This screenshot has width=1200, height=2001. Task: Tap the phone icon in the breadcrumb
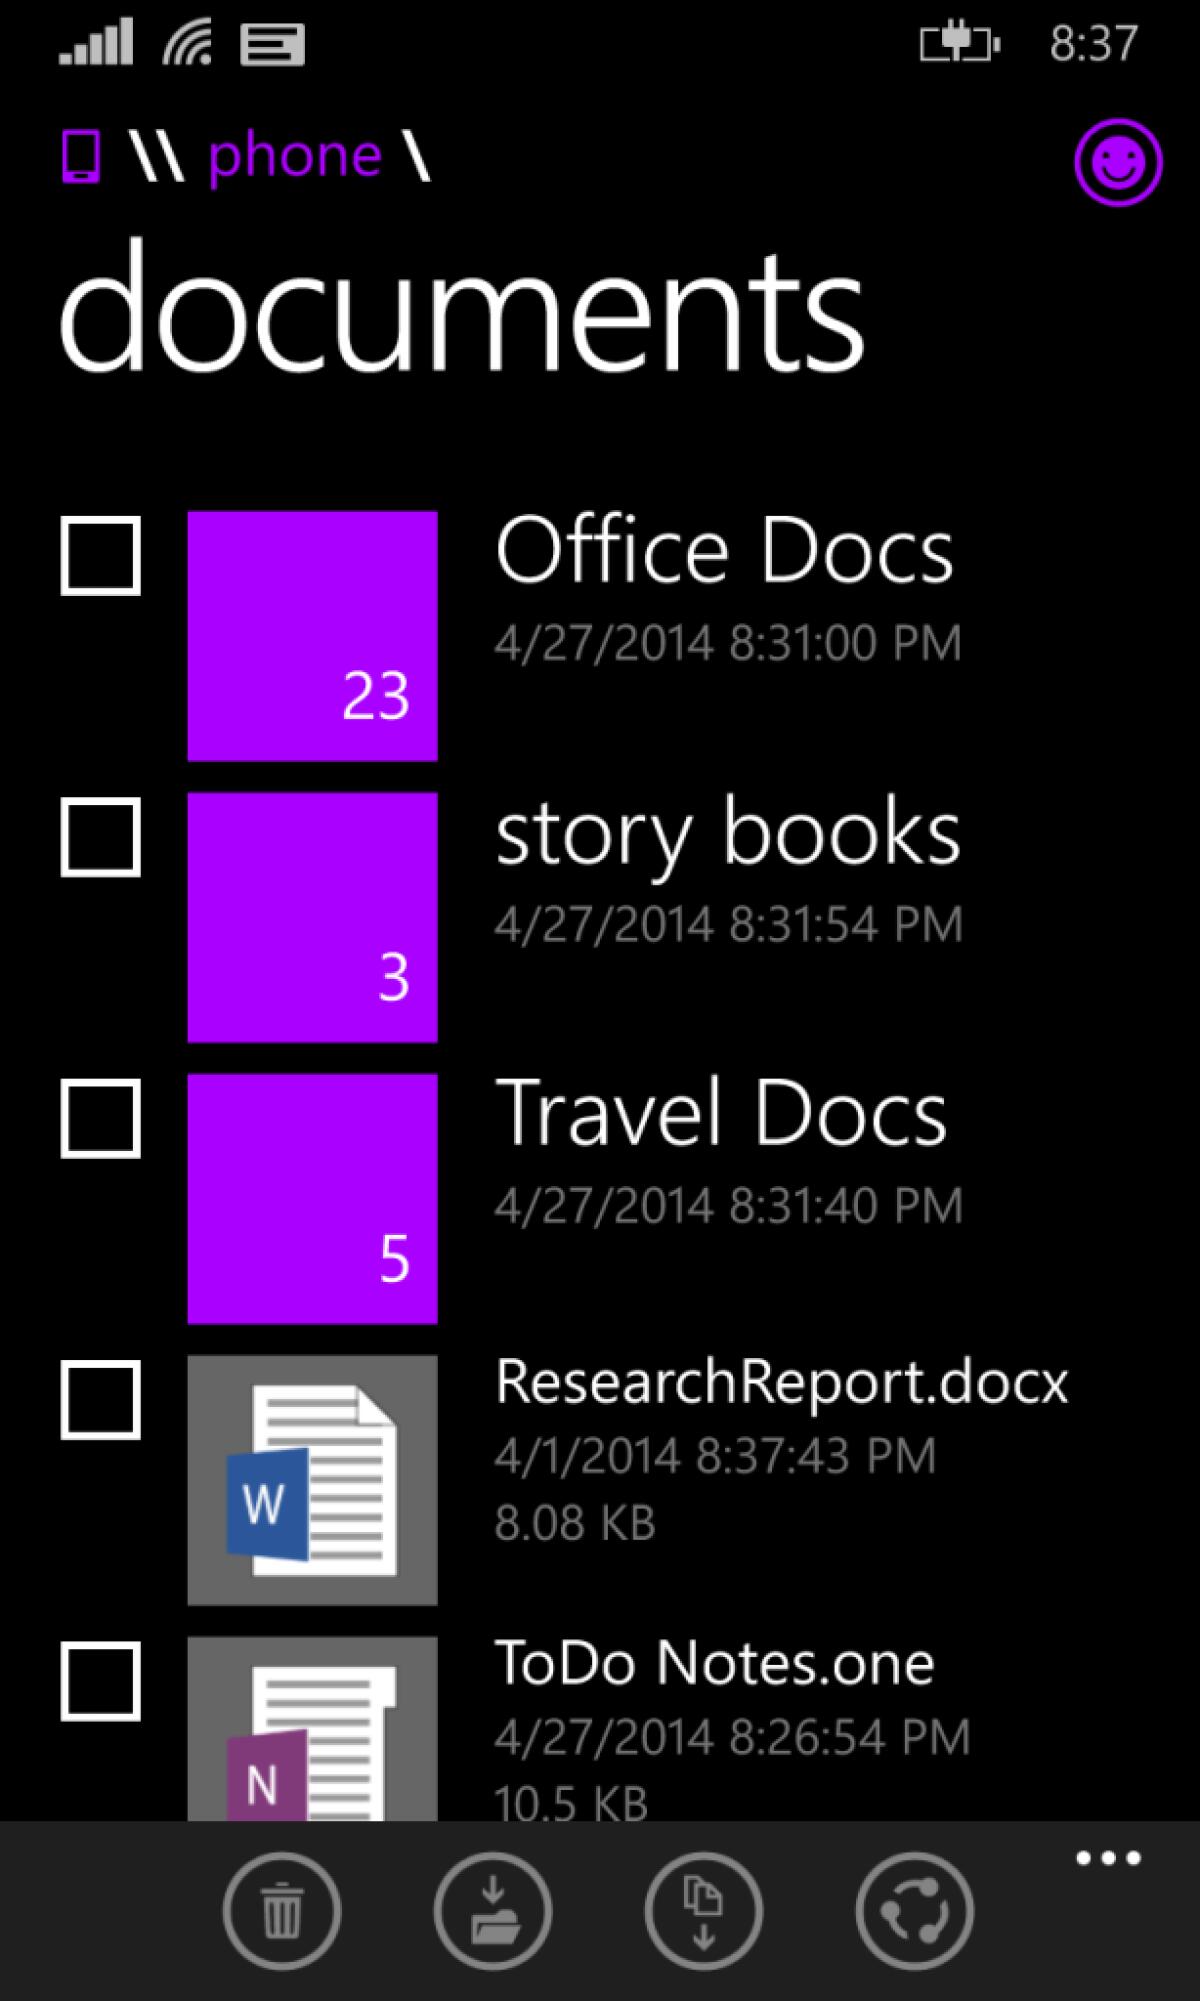[80, 157]
